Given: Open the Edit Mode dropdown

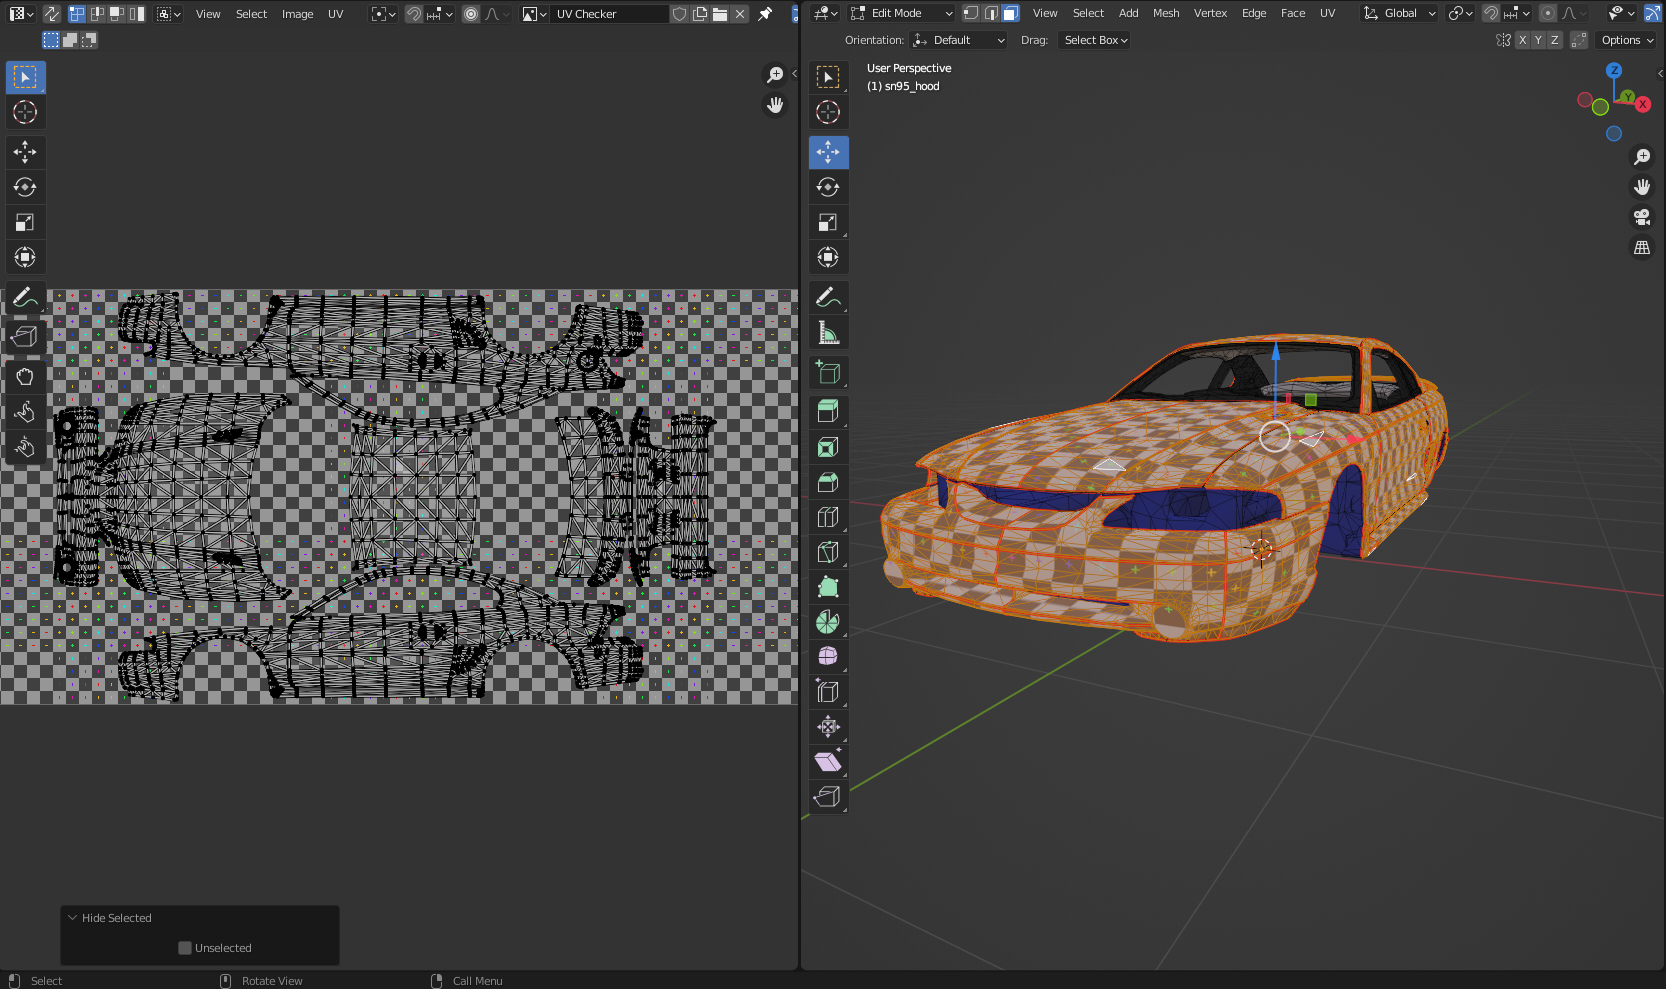Looking at the screenshot, I should tap(902, 13).
